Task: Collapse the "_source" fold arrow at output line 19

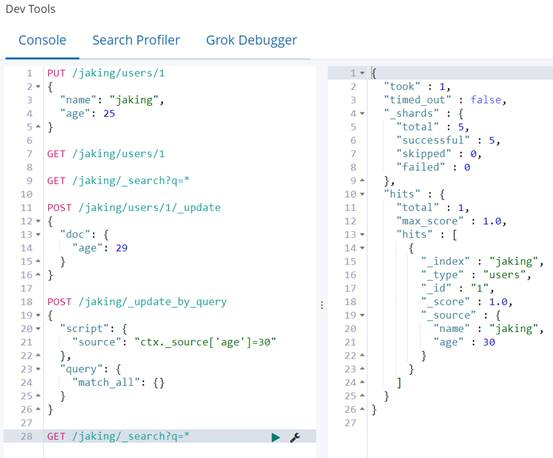Action: 362,315
